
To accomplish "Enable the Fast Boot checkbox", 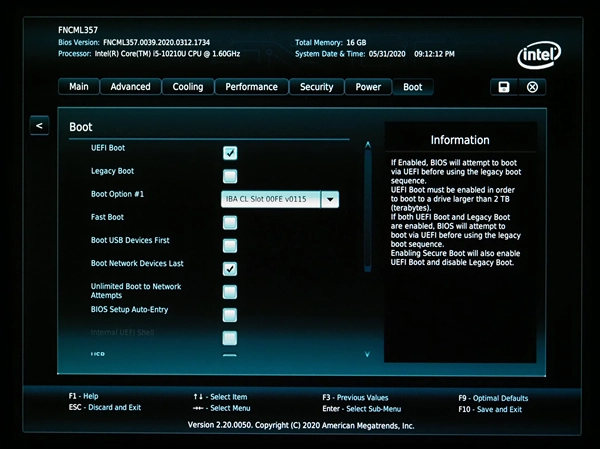I will [230, 222].
